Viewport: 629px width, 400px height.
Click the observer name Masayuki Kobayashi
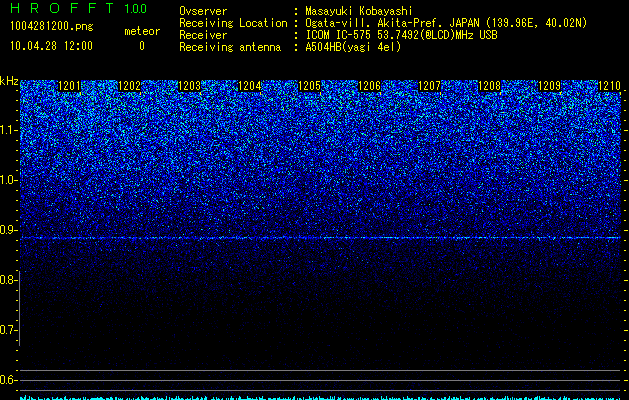click(x=359, y=11)
